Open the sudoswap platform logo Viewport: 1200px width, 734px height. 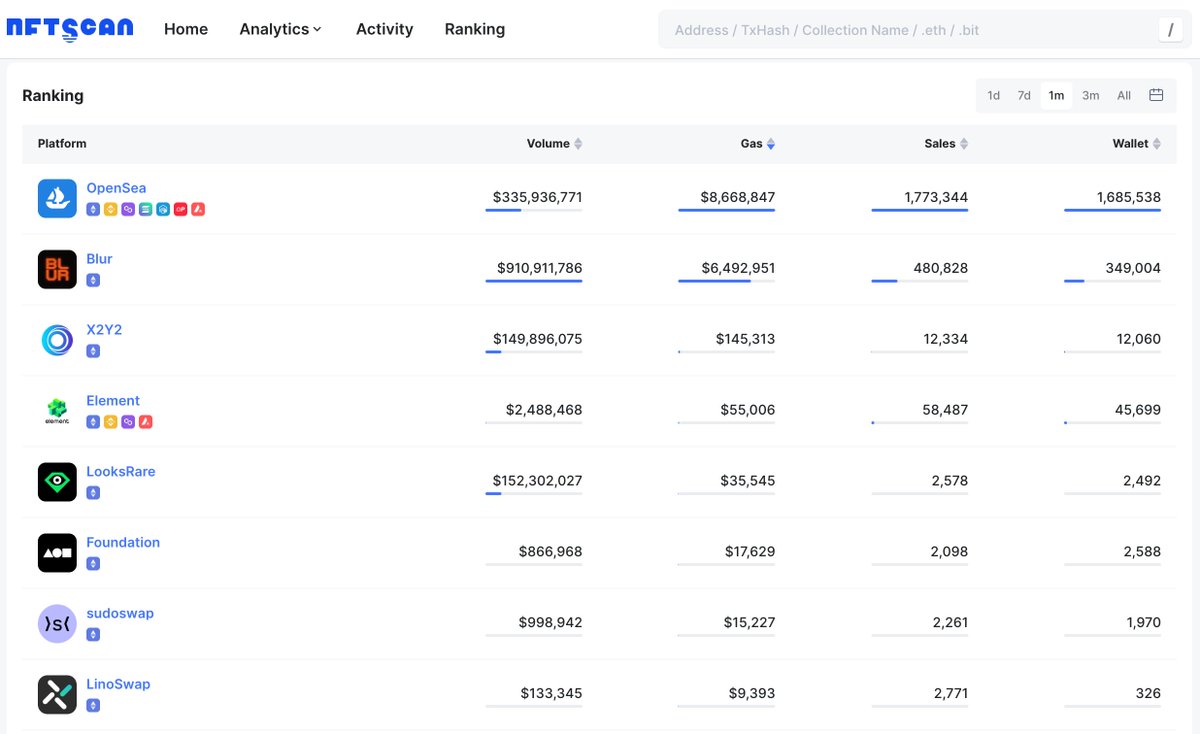coord(57,624)
